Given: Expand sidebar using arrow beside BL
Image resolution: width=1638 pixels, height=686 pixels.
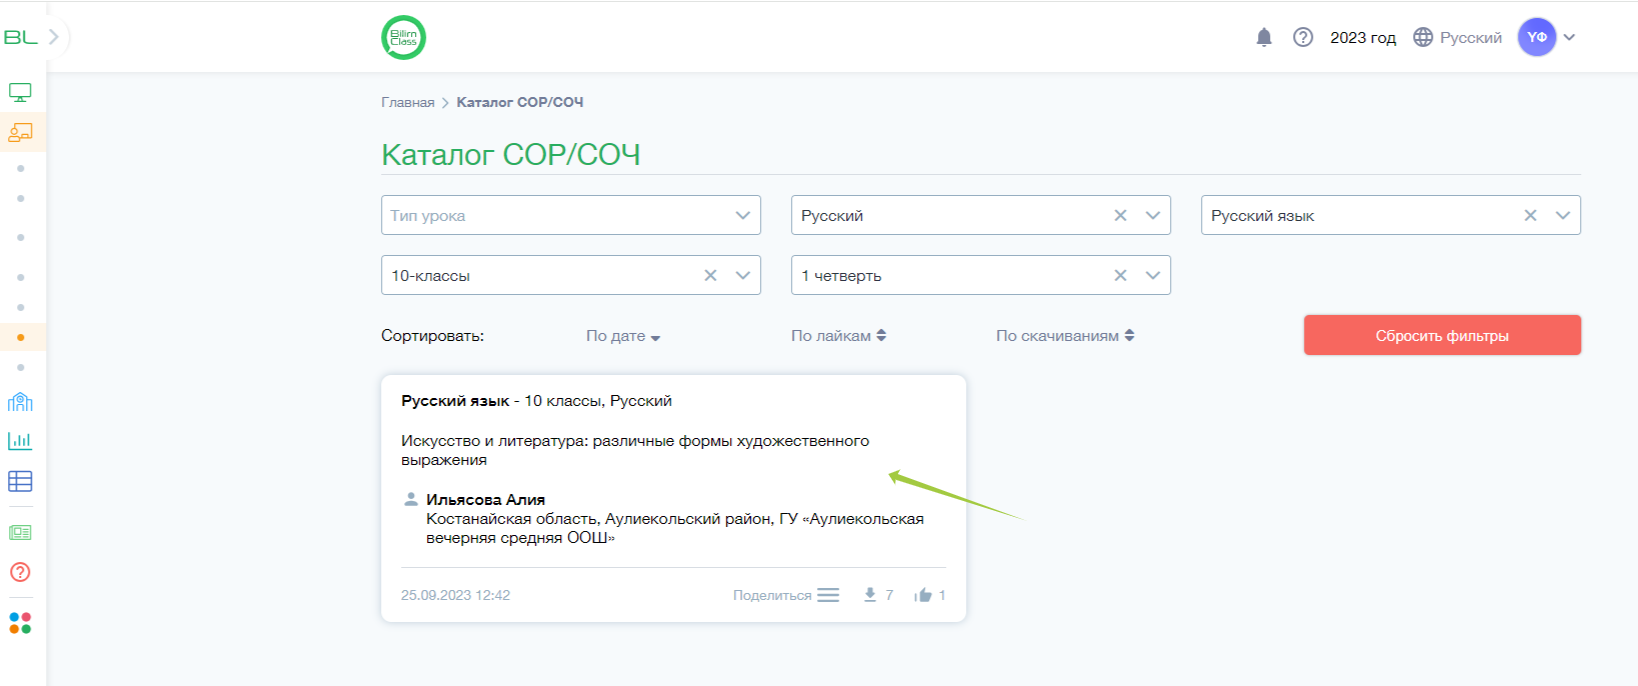Looking at the screenshot, I should 54,37.
